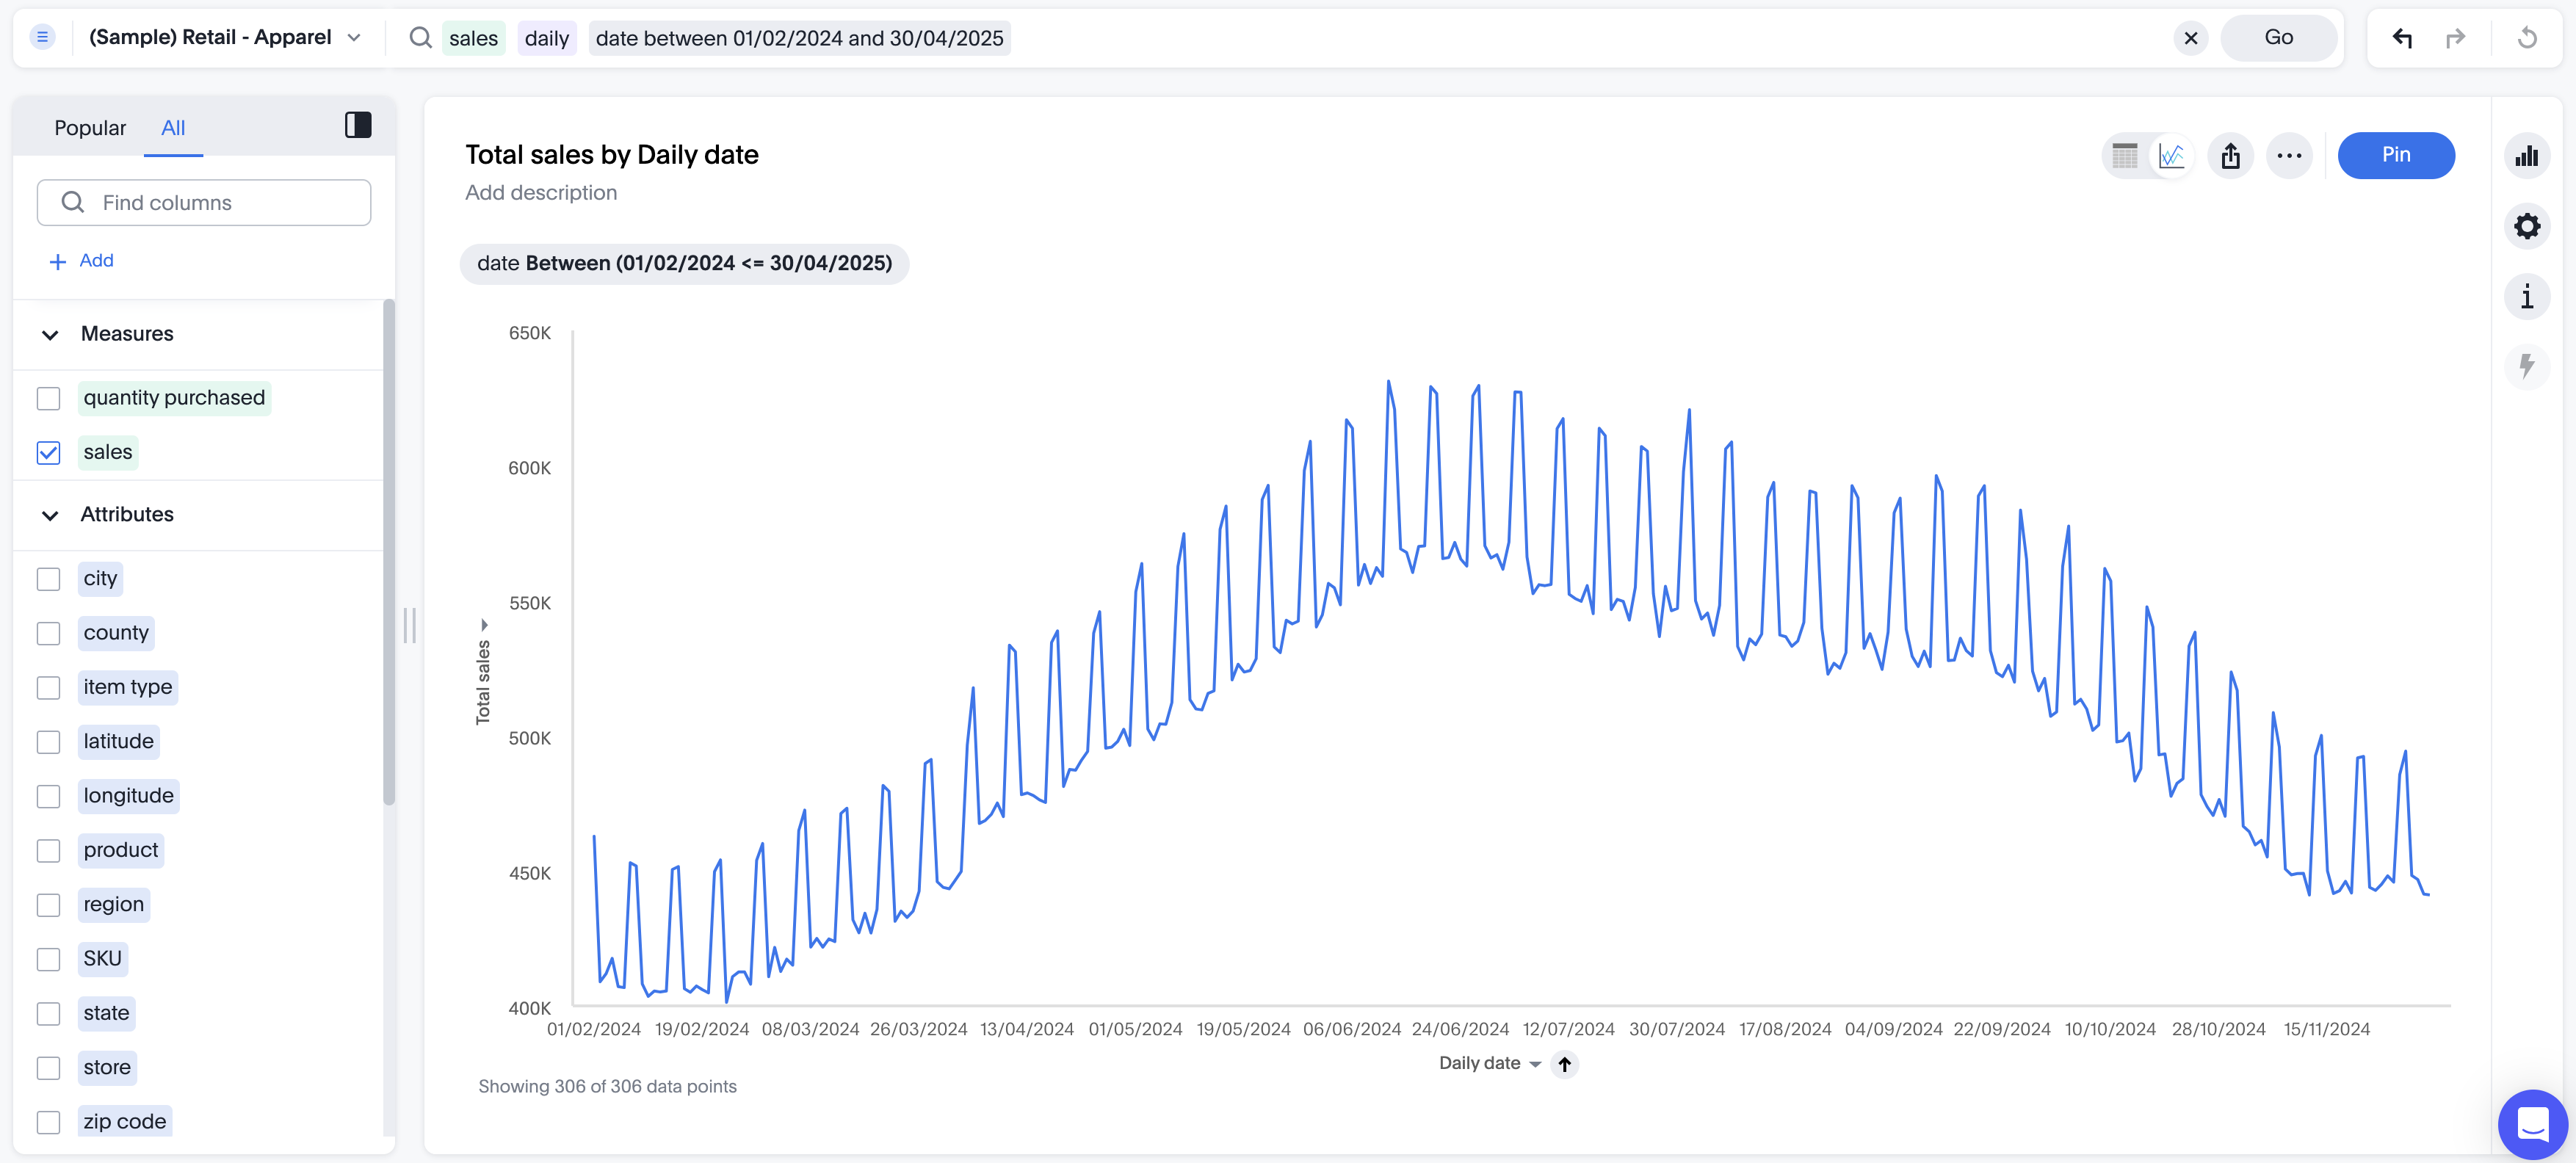Click the Go button to run query

(2280, 37)
